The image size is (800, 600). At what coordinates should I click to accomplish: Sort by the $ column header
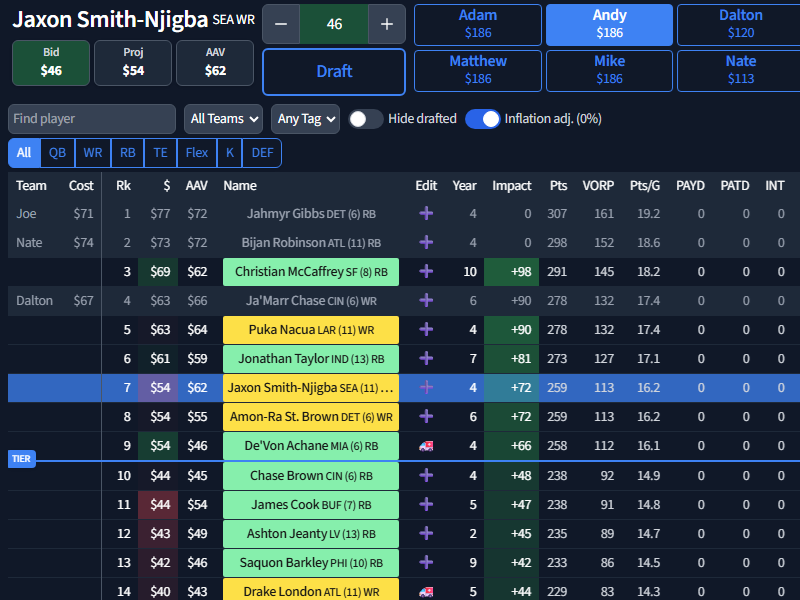166,186
